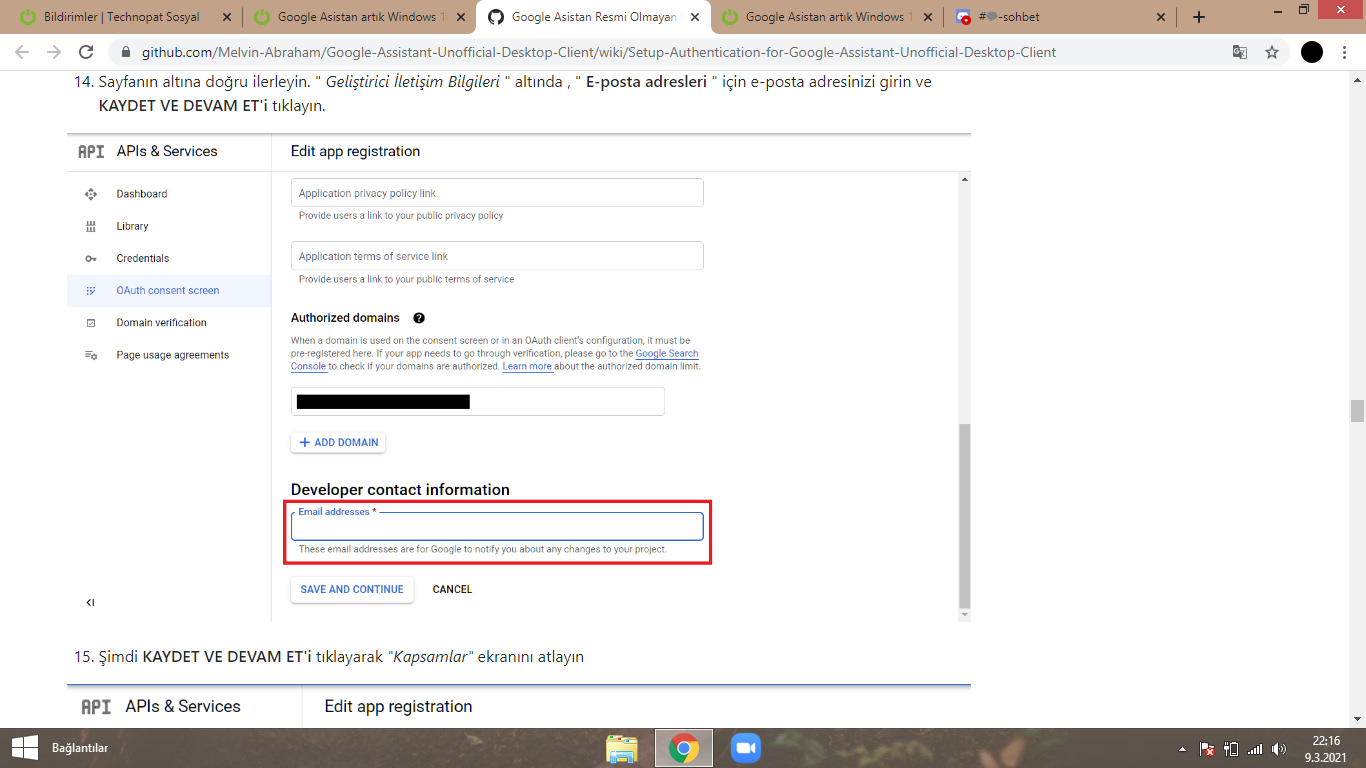Click the CANCEL button

(452, 589)
